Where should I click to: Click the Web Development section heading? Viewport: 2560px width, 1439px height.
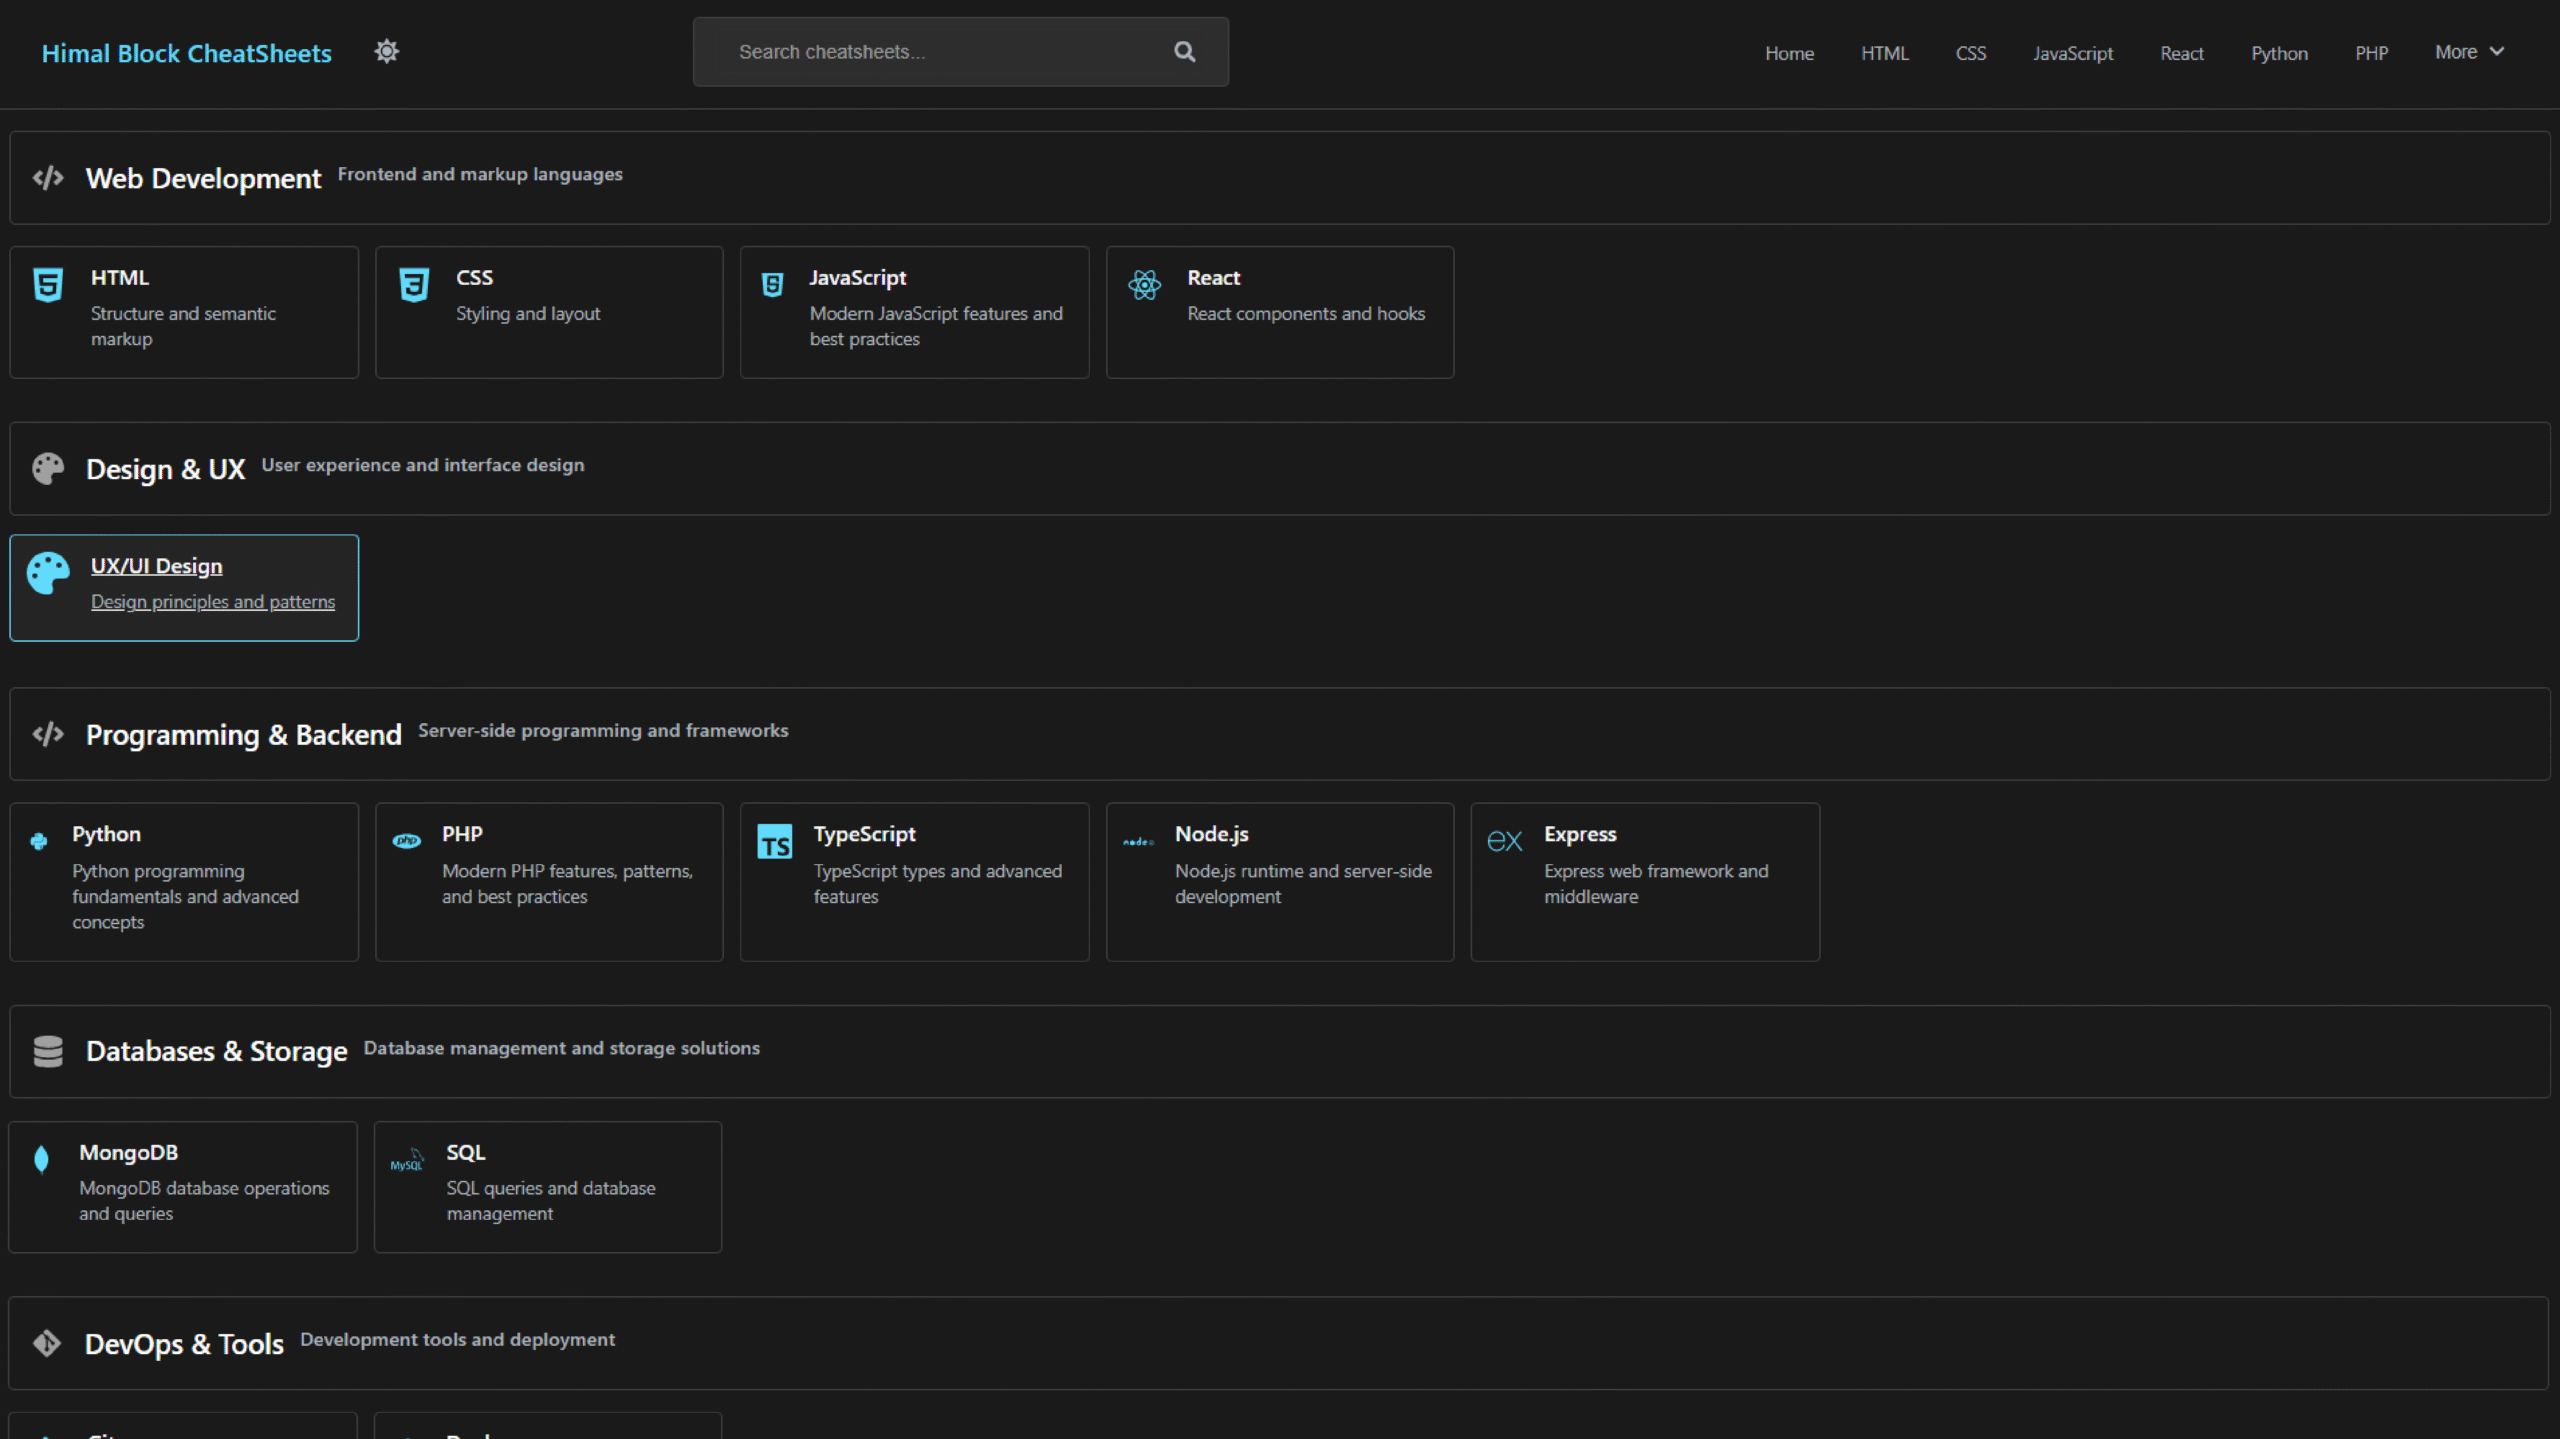coord(203,179)
